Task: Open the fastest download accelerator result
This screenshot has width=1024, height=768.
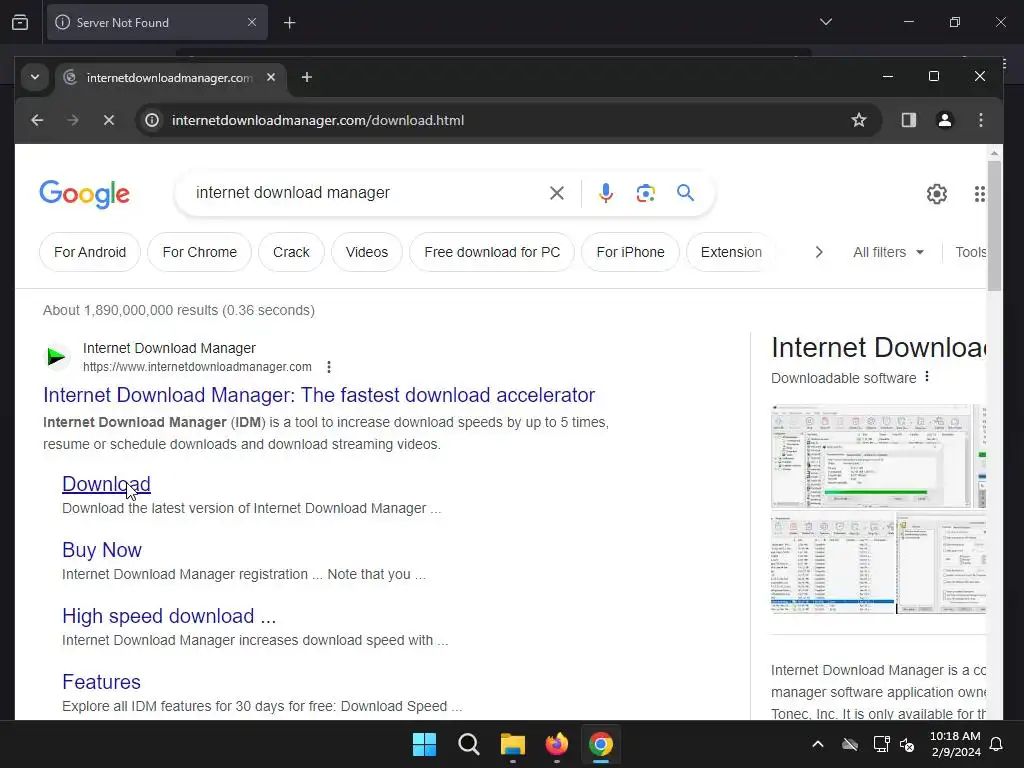Action: pyautogui.click(x=319, y=395)
